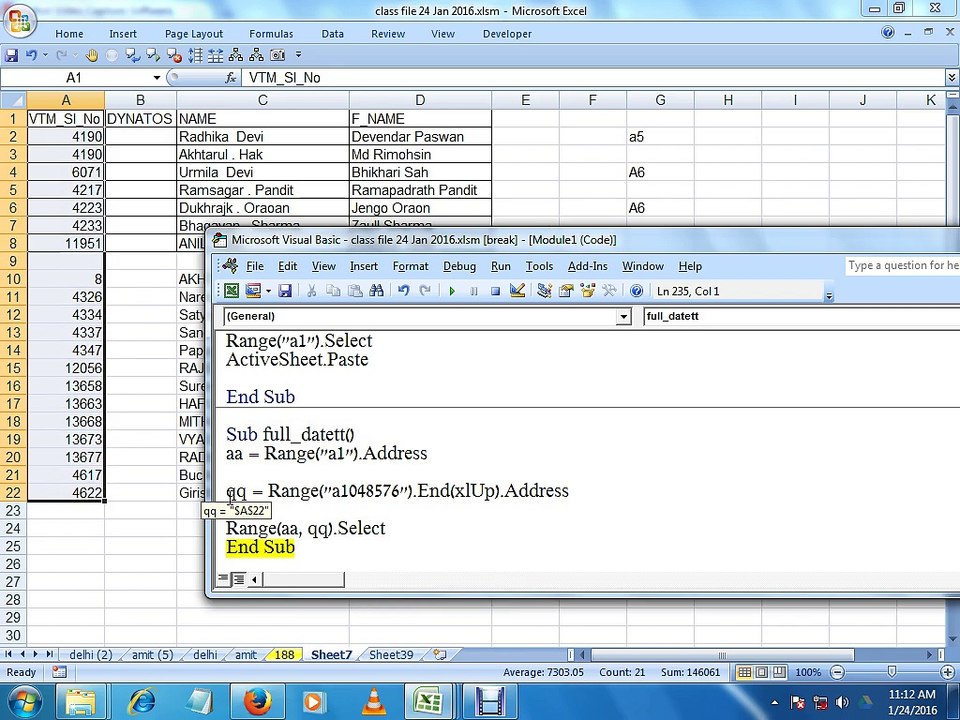Undo last action in Excel toolbar
Viewport: 960px width, 720px height.
pyautogui.click(x=31, y=56)
